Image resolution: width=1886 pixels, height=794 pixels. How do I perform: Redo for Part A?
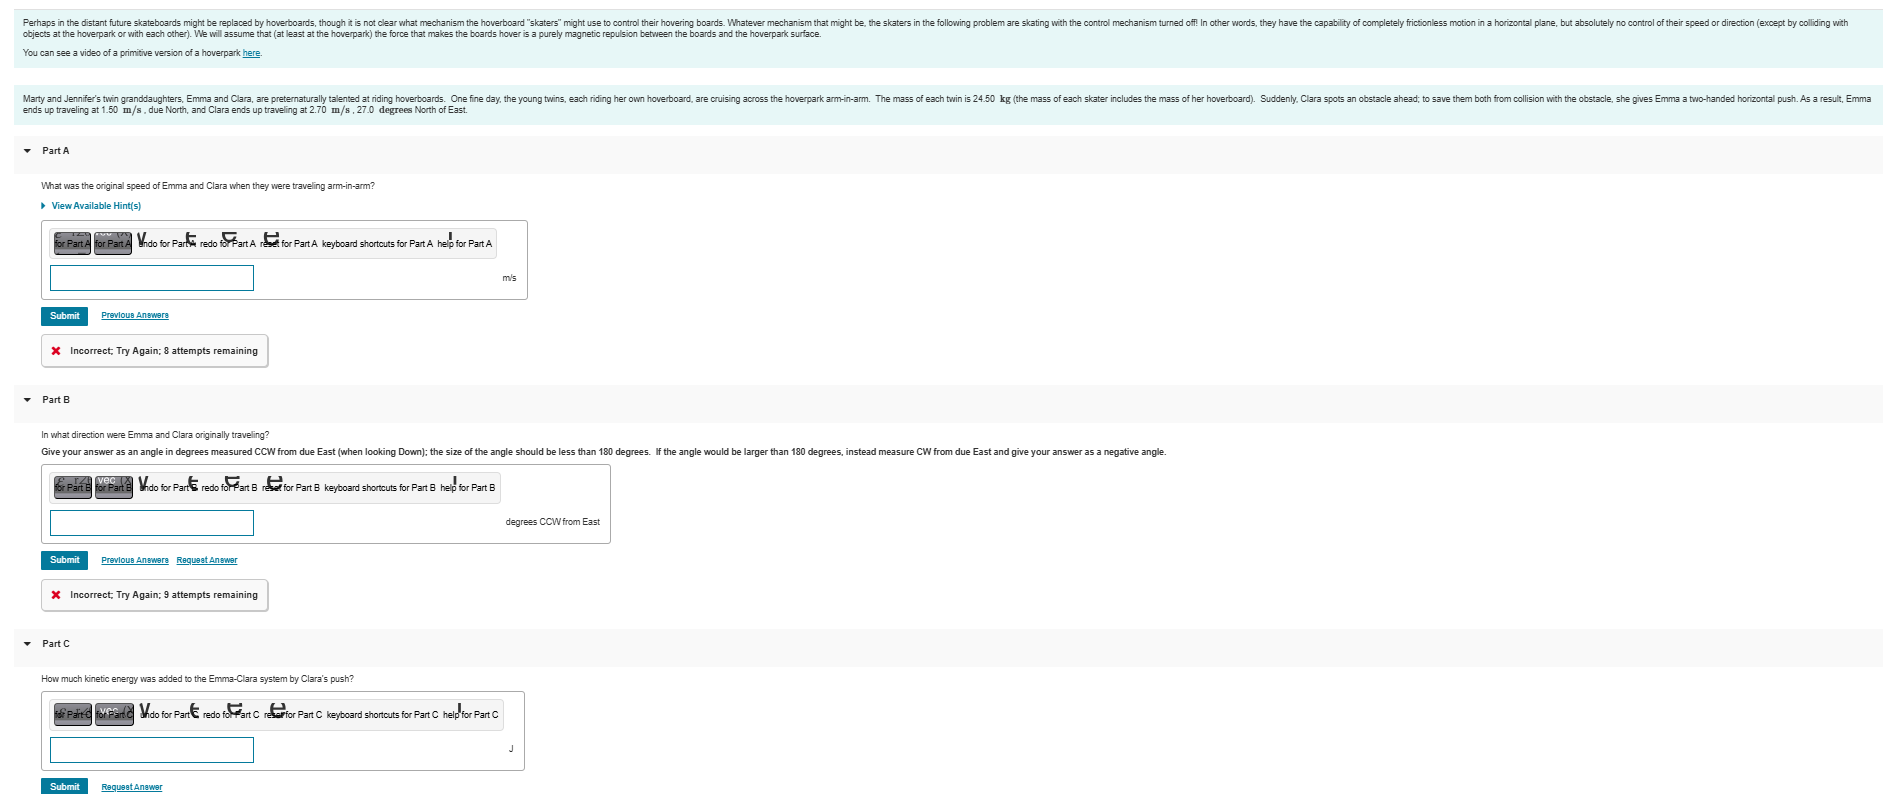click(x=227, y=243)
